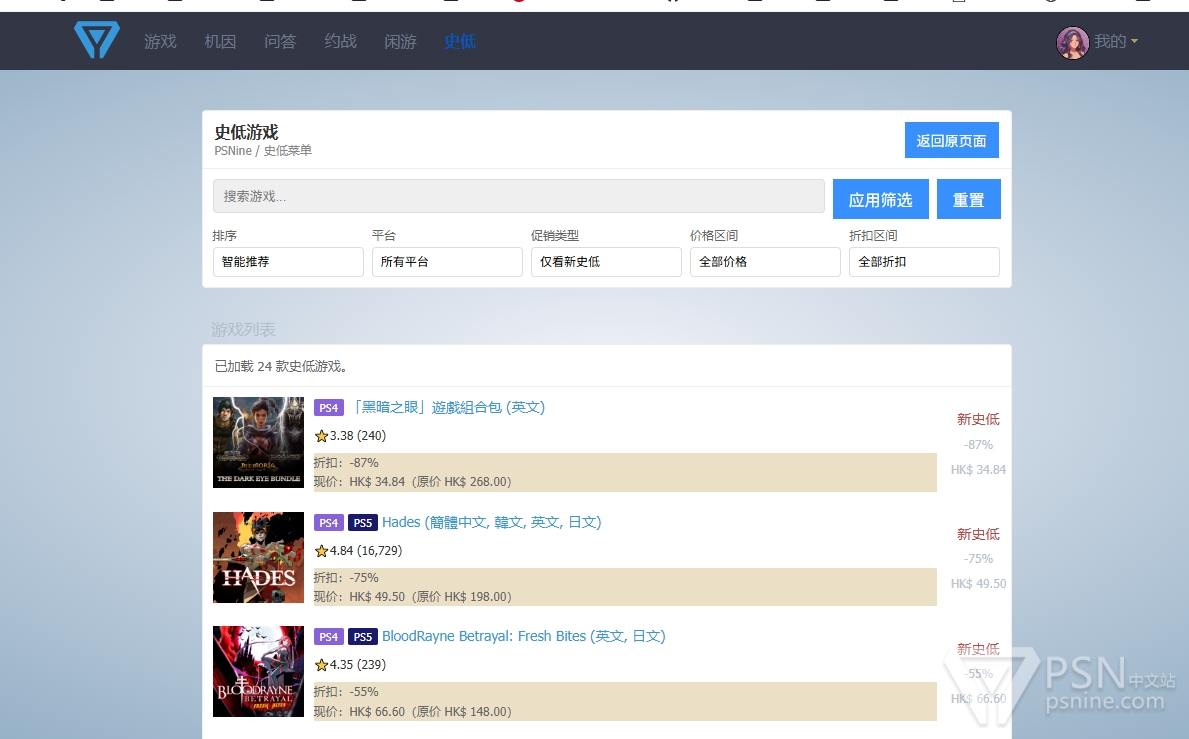This screenshot has width=1189, height=739.
Task: Open the 促销类型 promotion type dropdown
Action: coord(606,262)
